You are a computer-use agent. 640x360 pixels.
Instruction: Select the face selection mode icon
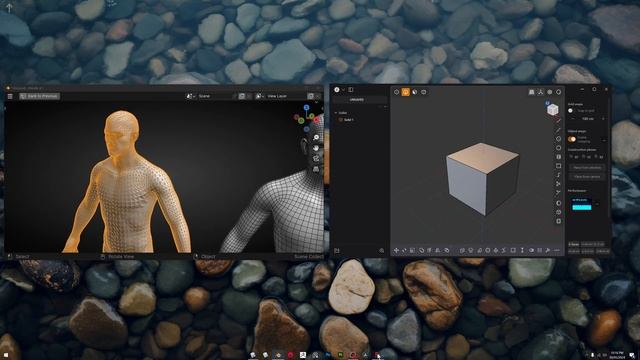[415, 92]
